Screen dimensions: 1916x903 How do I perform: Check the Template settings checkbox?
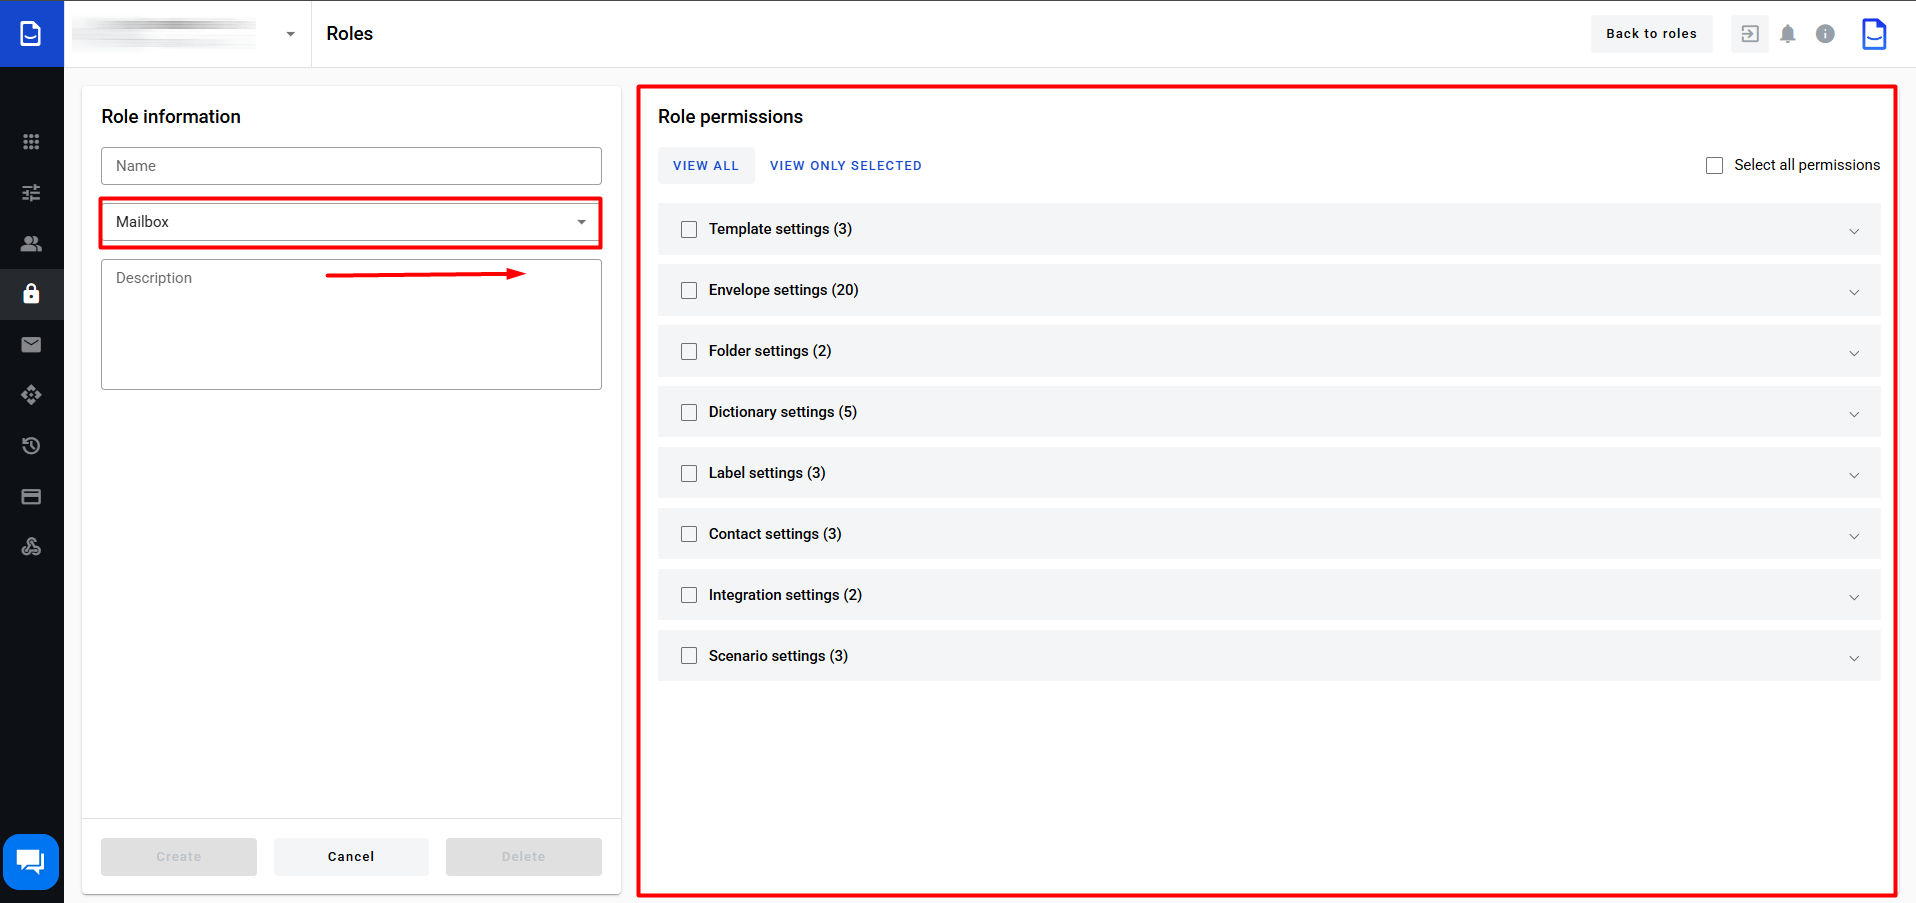tap(689, 230)
